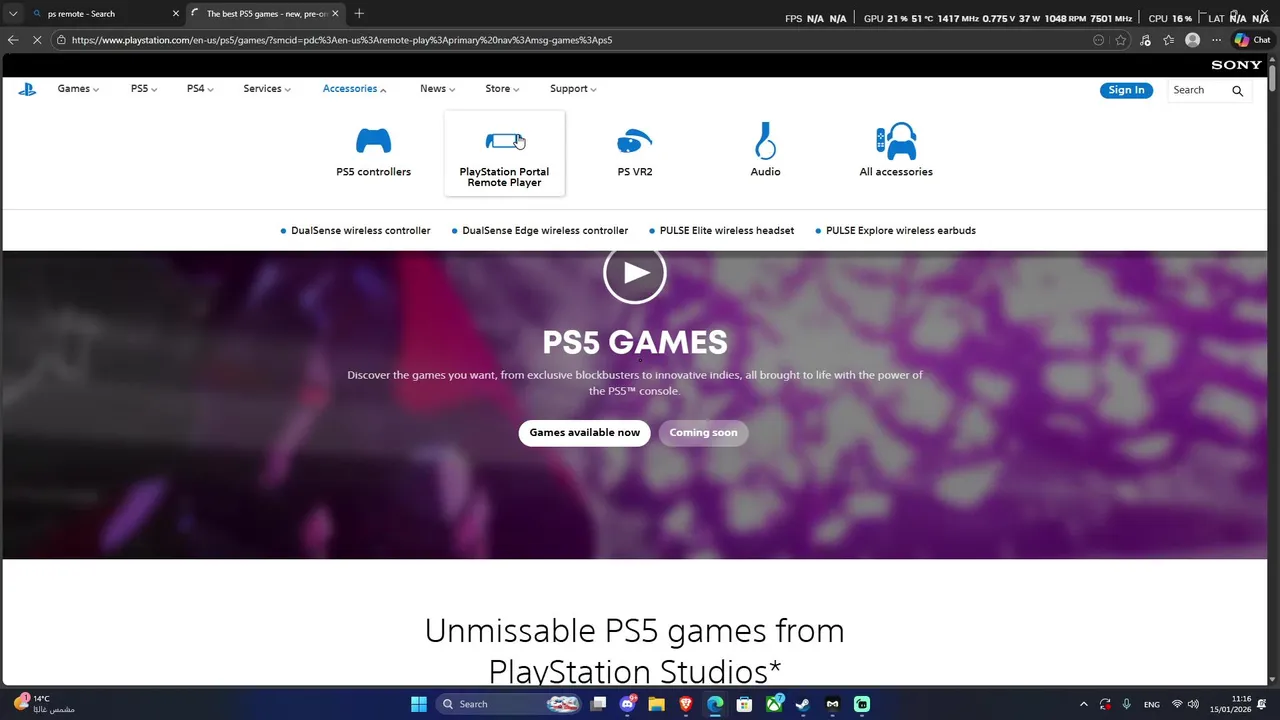Viewport: 1280px width, 720px height.
Task: Close the best PS5 games tab
Action: tap(335, 14)
